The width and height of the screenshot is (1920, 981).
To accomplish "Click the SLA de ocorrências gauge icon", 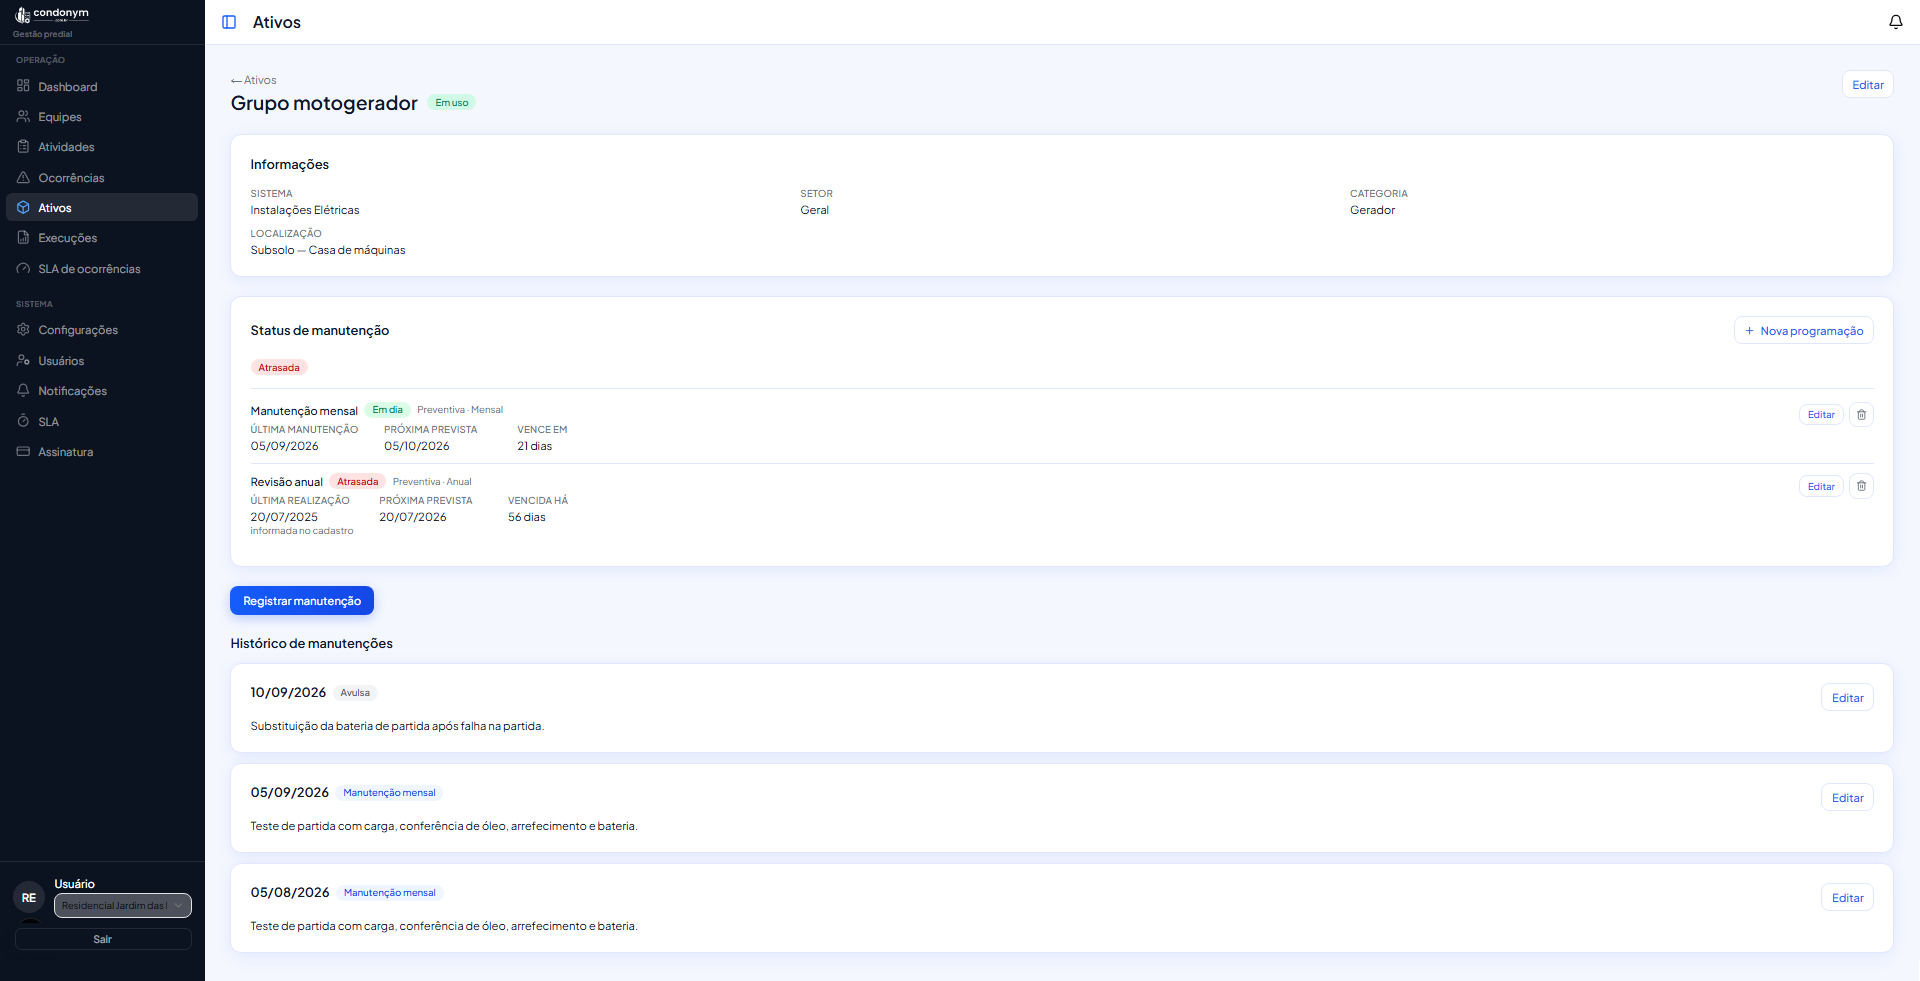I will (x=23, y=268).
